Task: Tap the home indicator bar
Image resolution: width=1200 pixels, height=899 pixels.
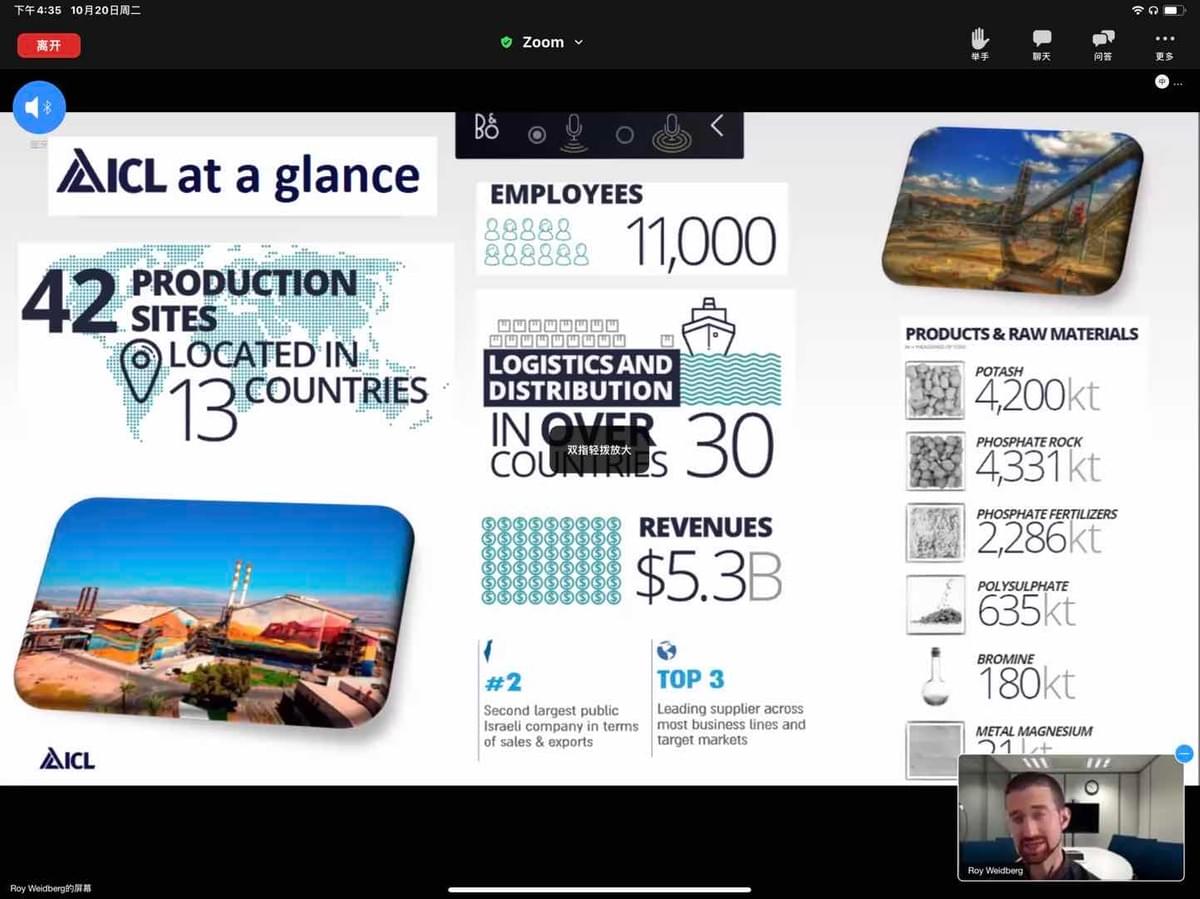Action: pyautogui.click(x=600, y=889)
